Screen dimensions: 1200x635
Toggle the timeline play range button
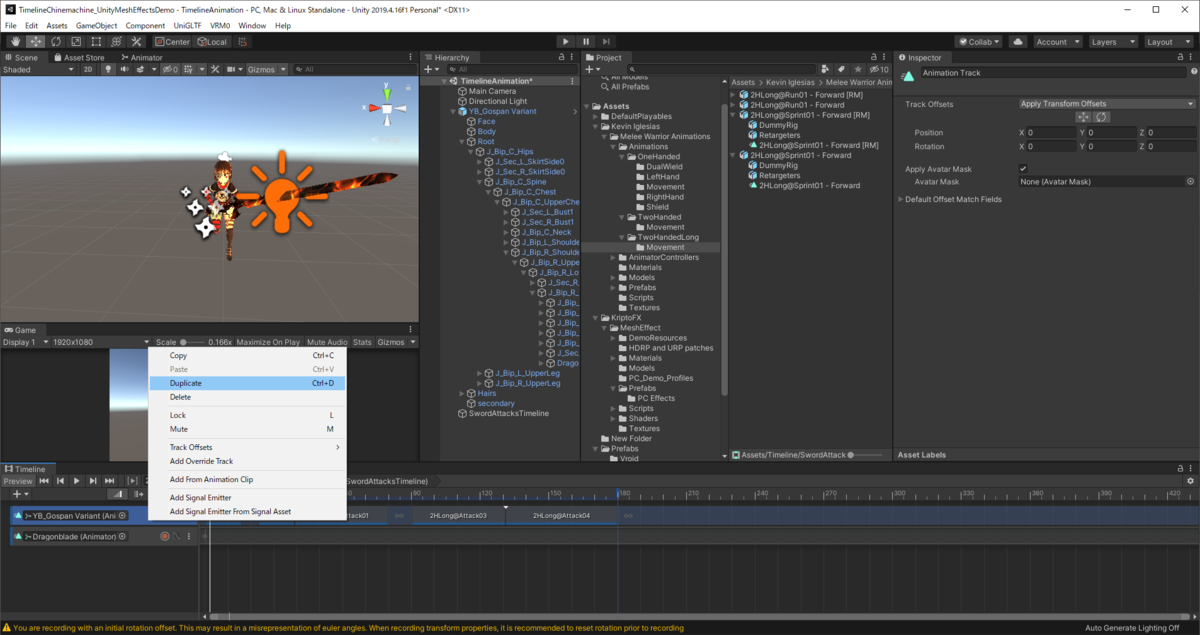click(x=134, y=481)
